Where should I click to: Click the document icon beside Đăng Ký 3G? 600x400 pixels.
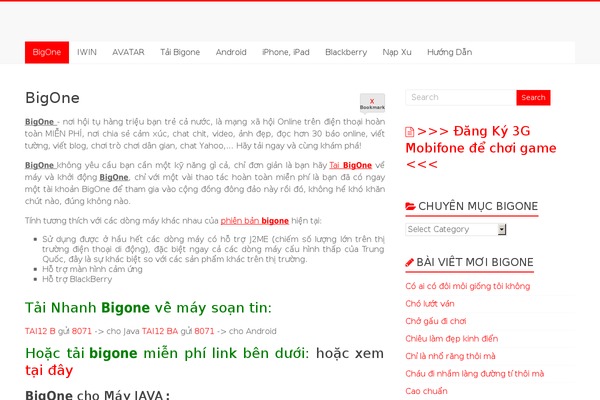[x=409, y=132]
